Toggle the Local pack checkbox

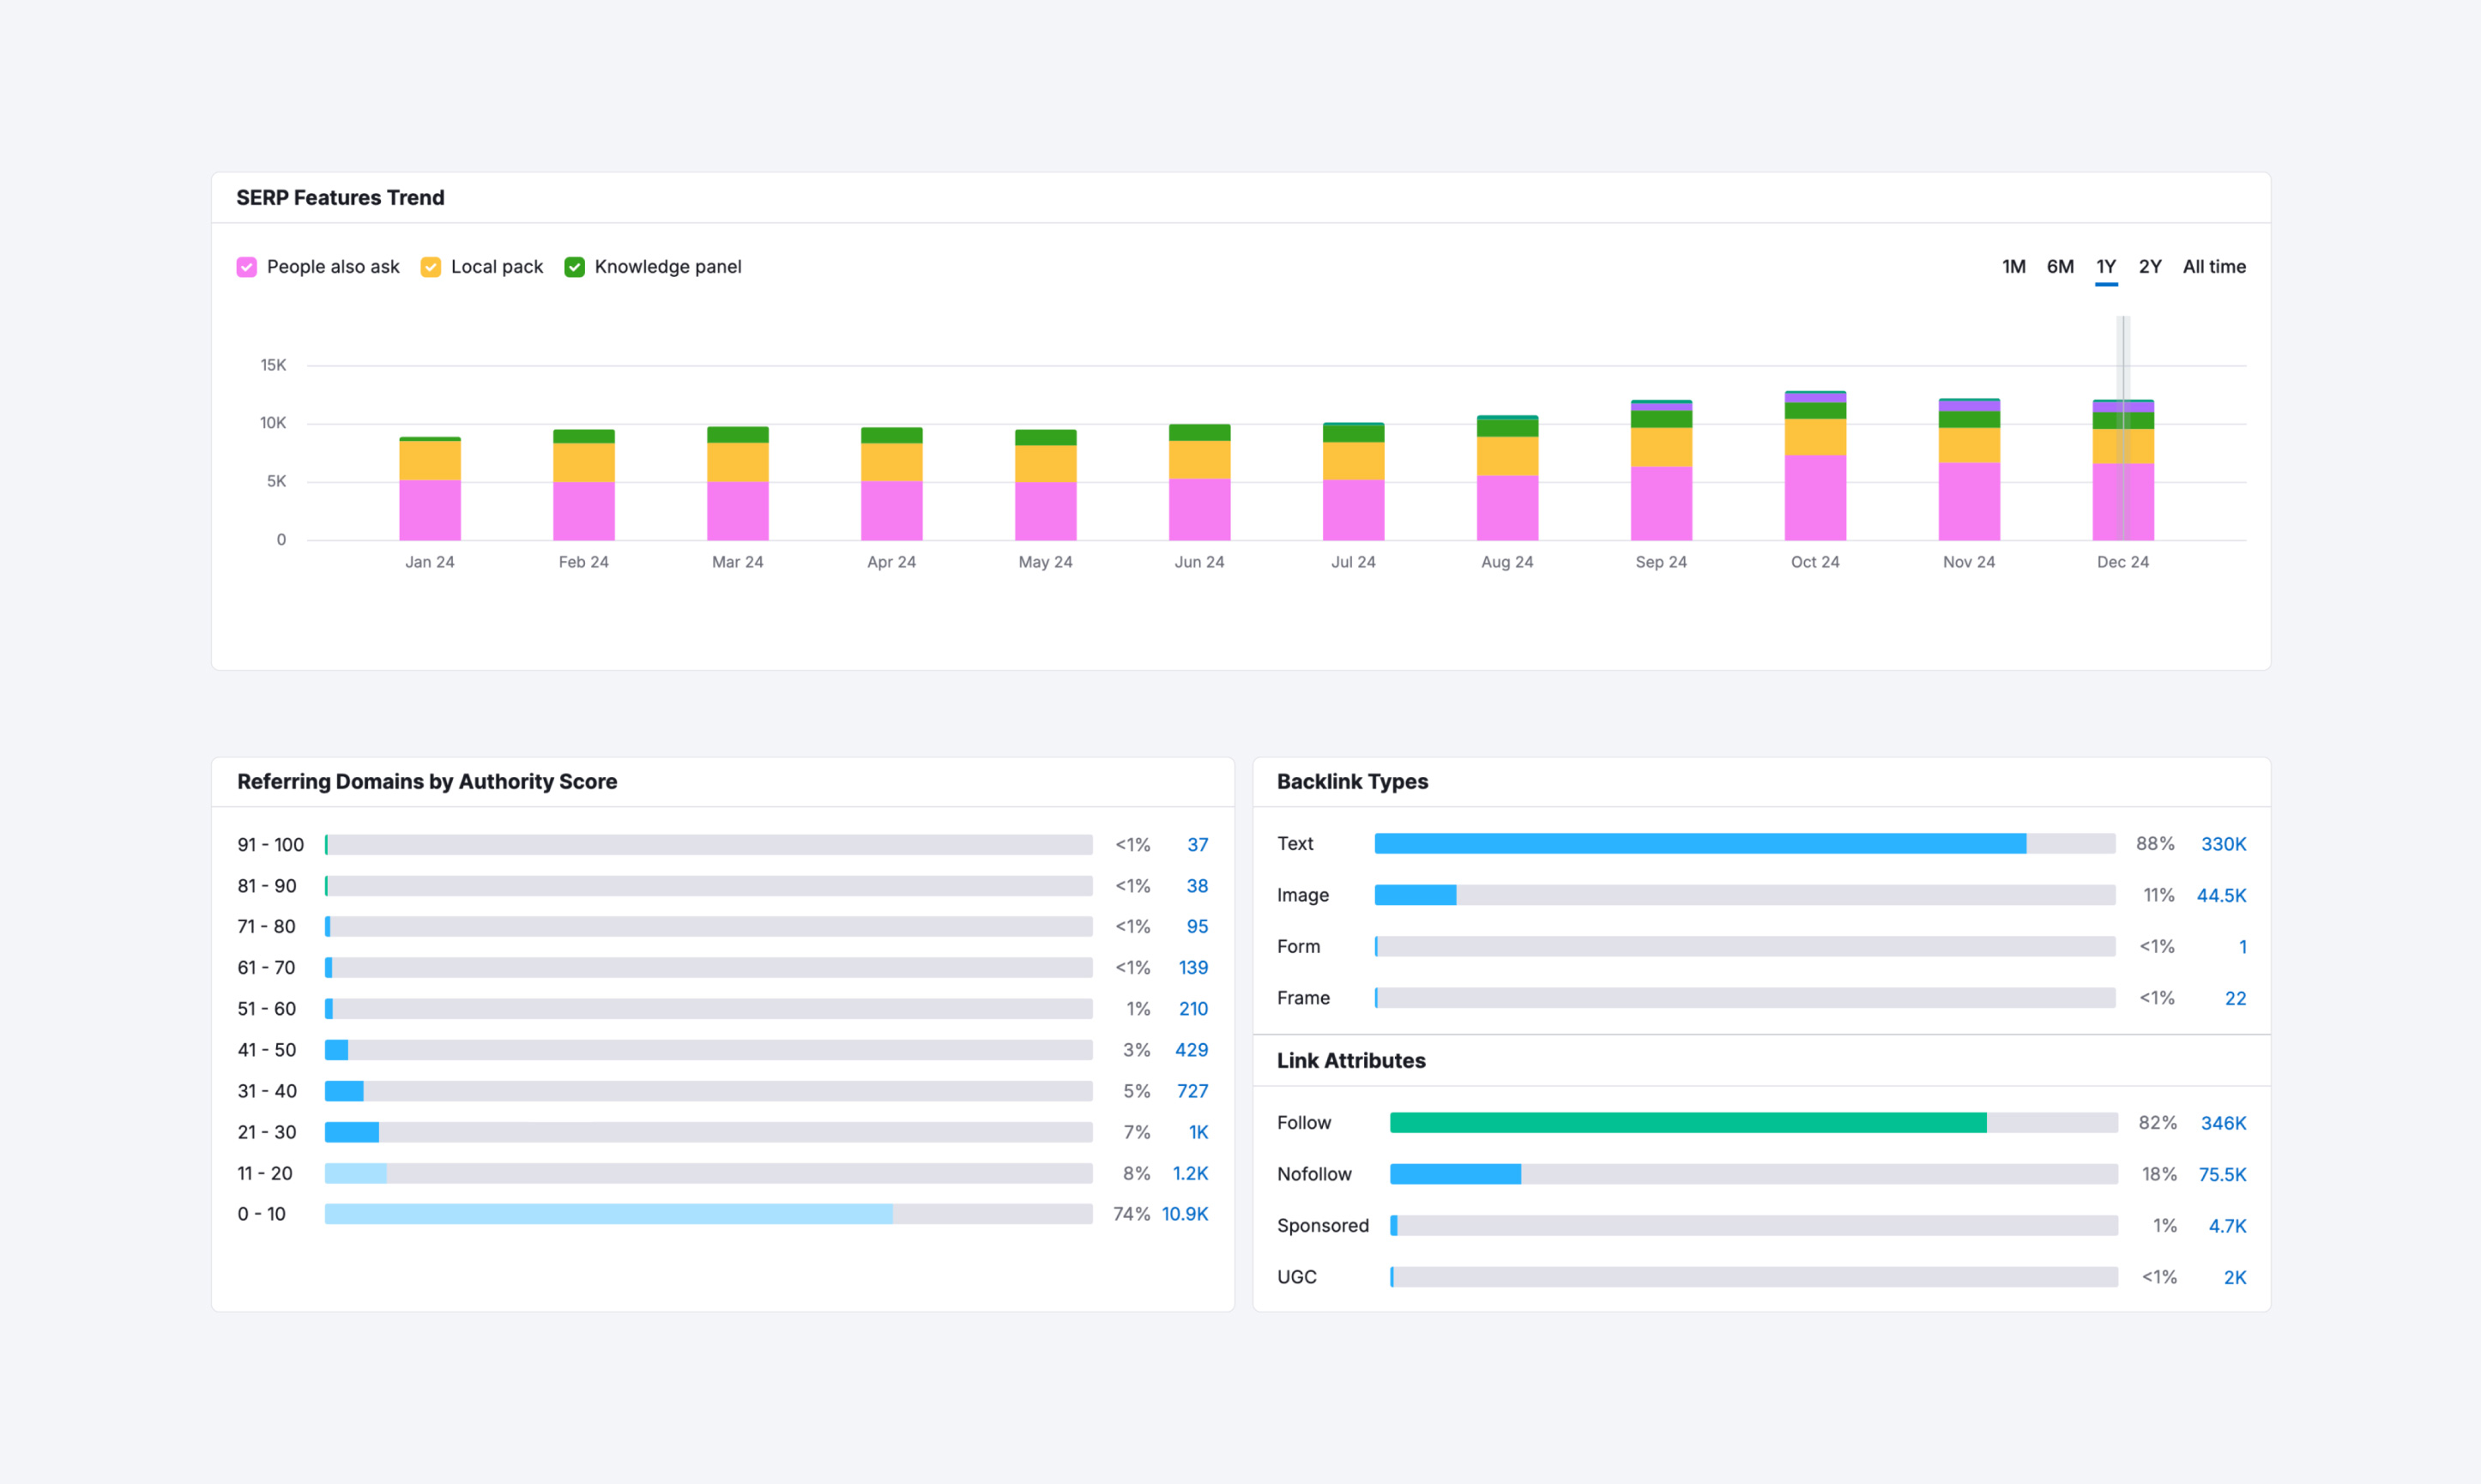click(431, 267)
